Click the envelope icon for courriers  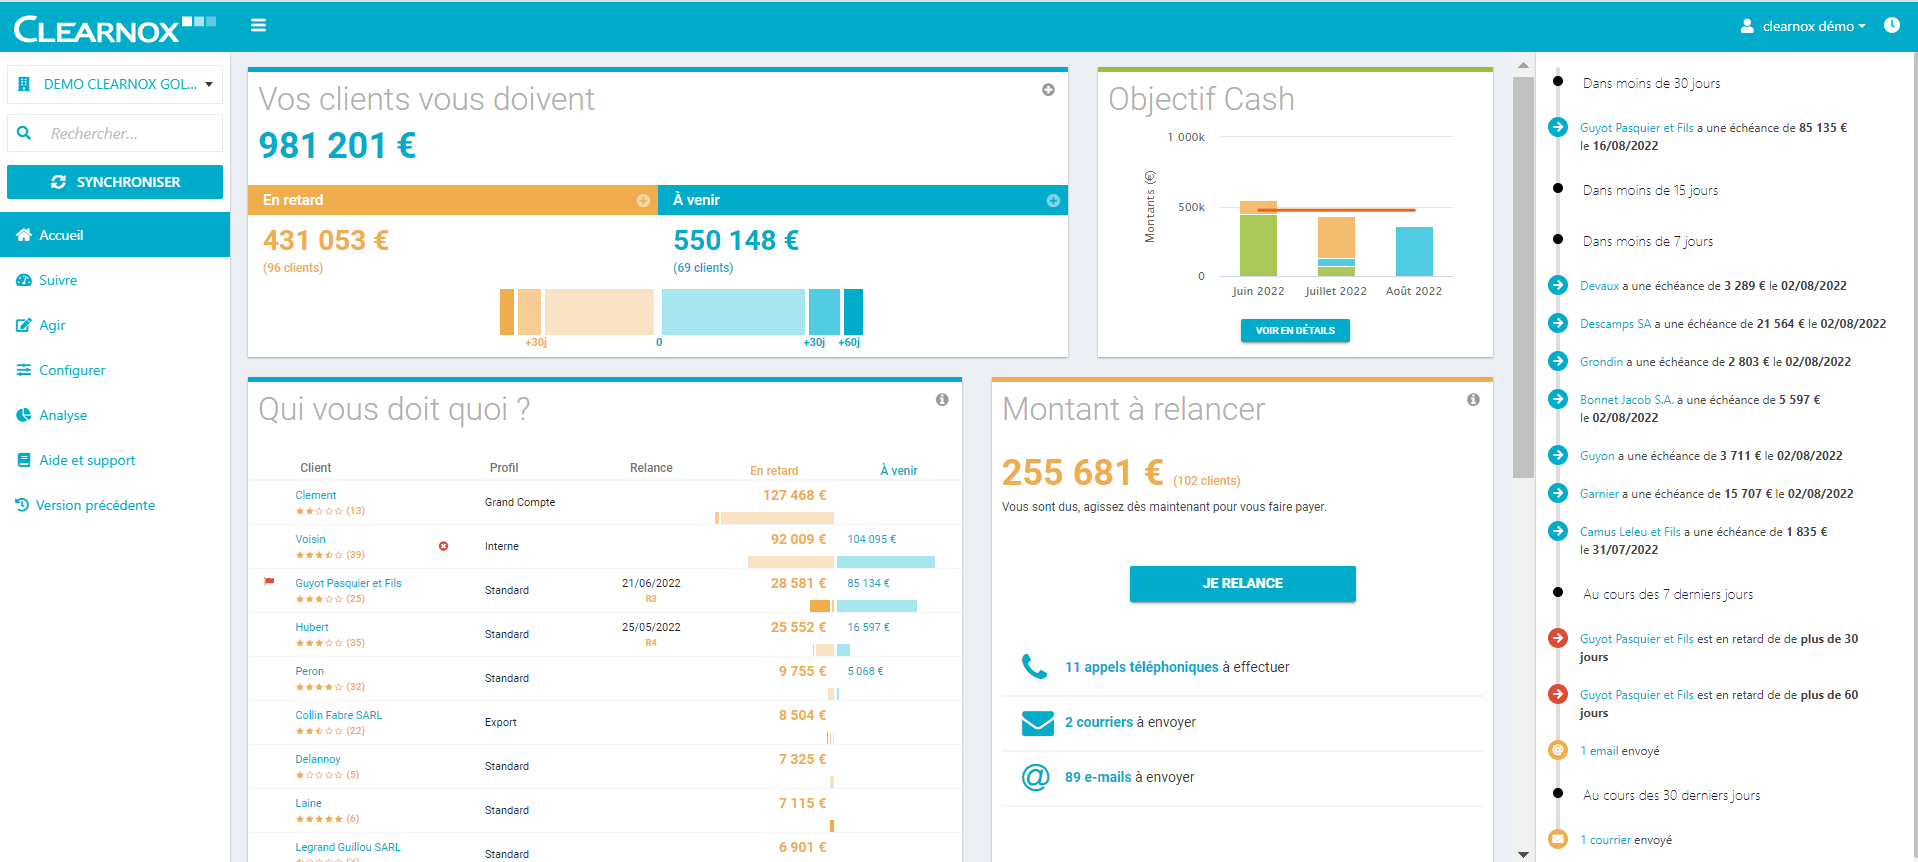(x=1037, y=722)
